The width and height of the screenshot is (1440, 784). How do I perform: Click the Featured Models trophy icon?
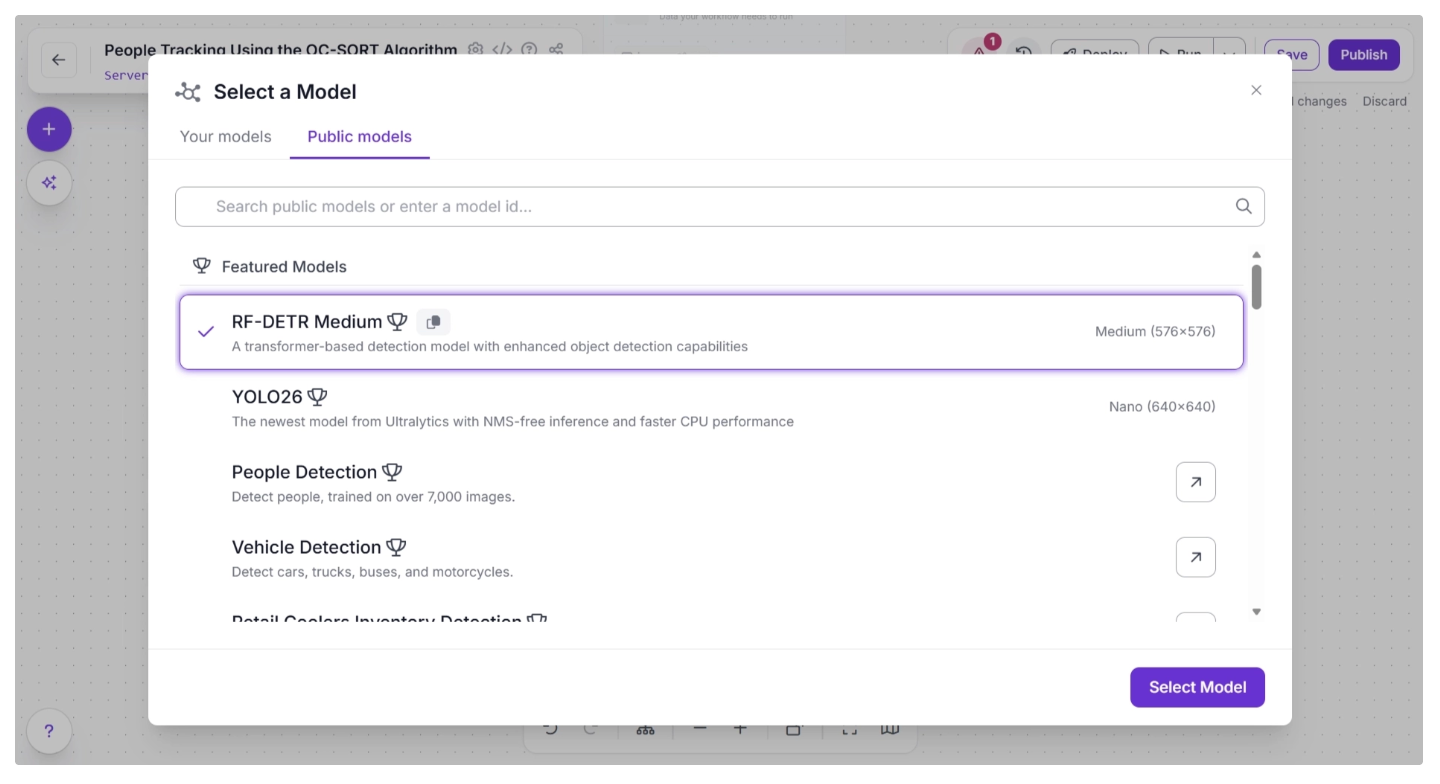coord(202,266)
